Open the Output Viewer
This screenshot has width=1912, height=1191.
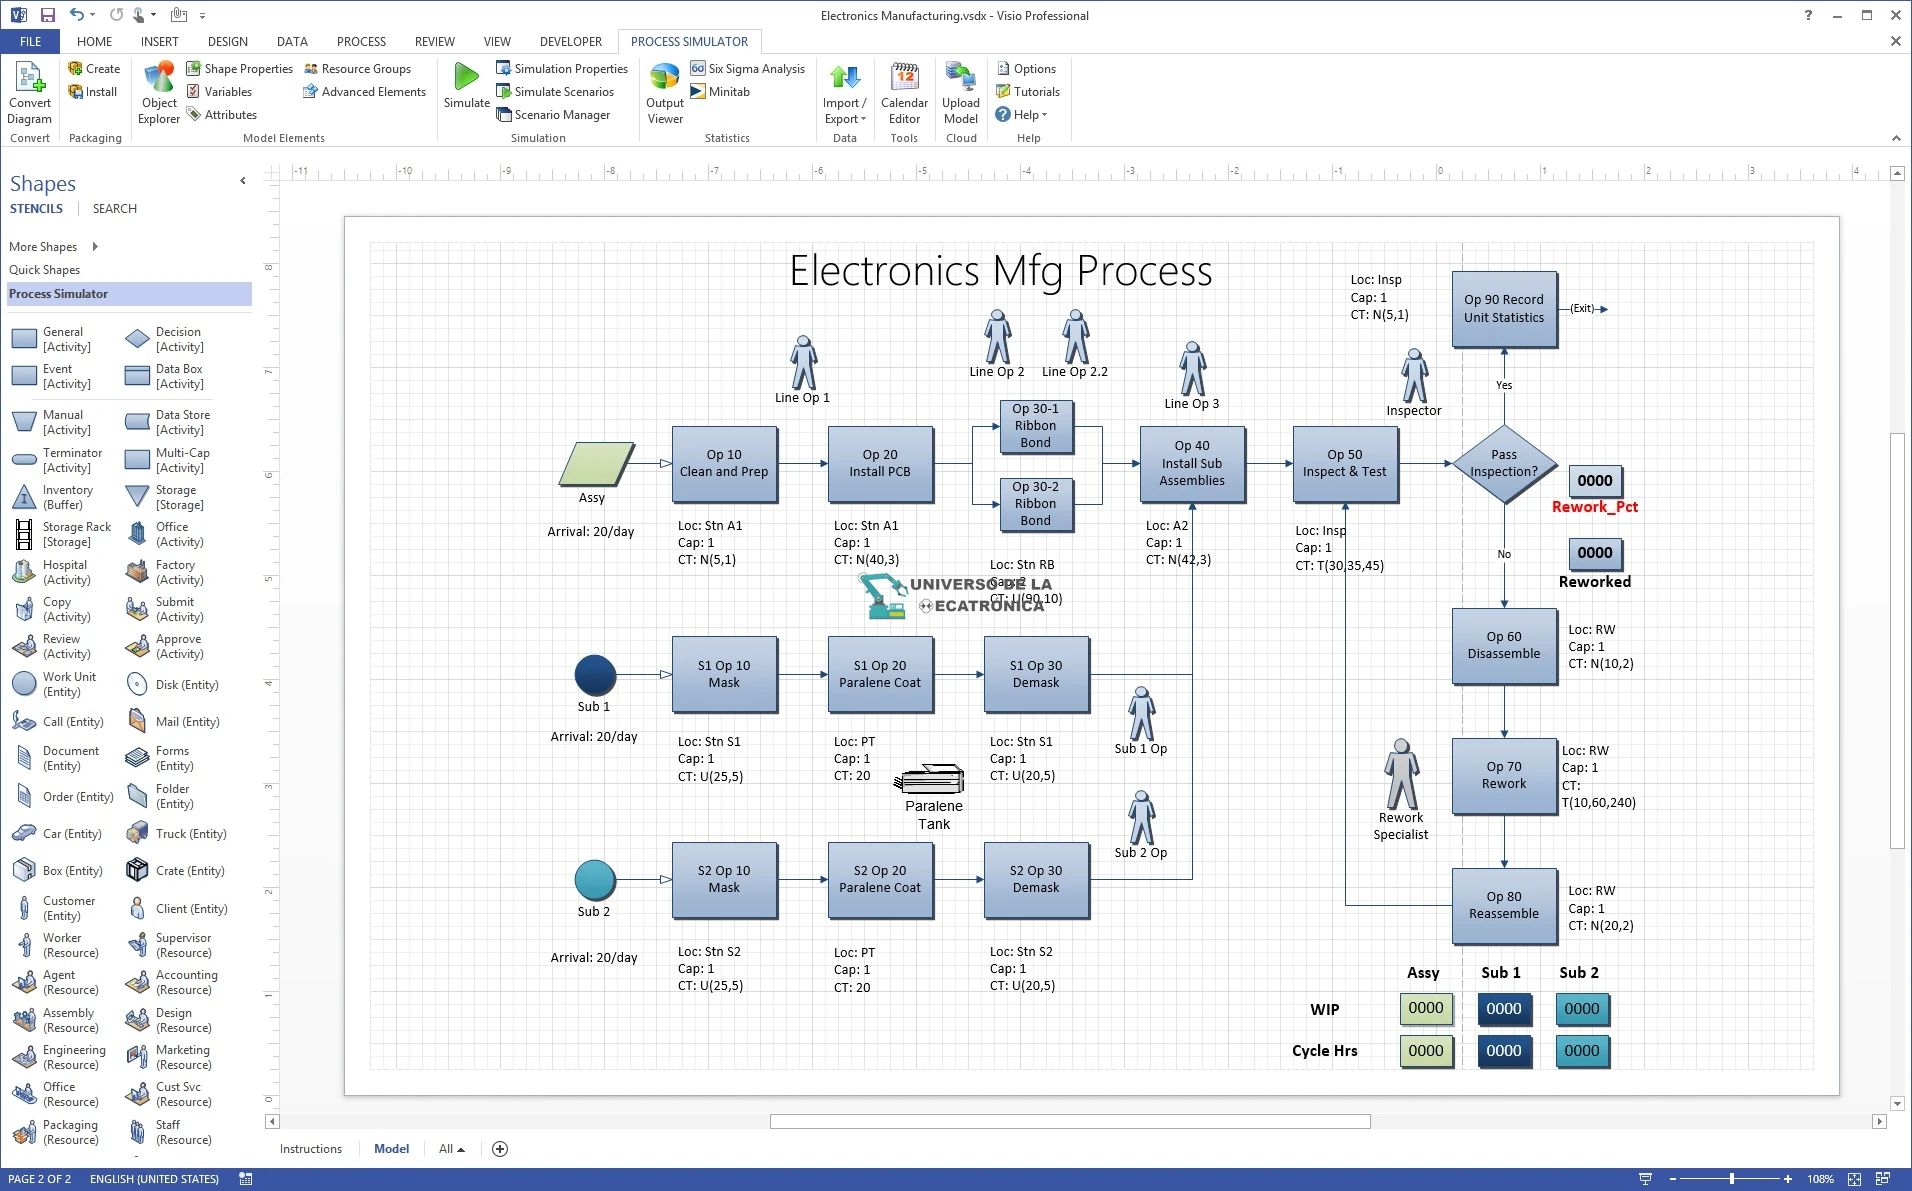coord(665,92)
